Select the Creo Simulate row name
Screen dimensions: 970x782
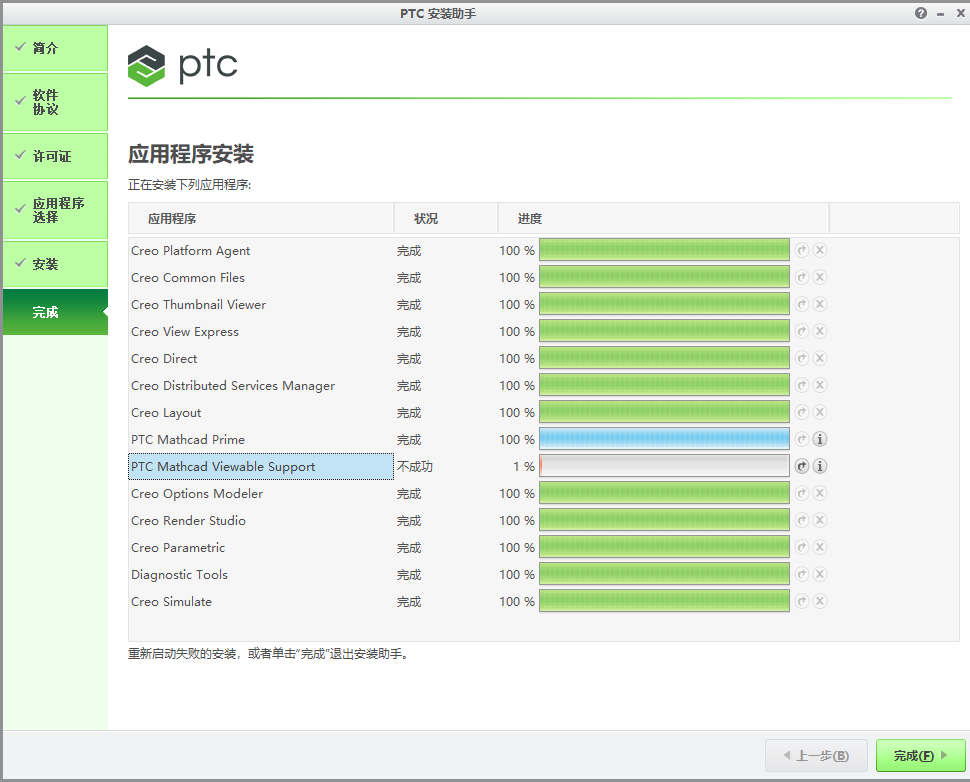coord(171,602)
